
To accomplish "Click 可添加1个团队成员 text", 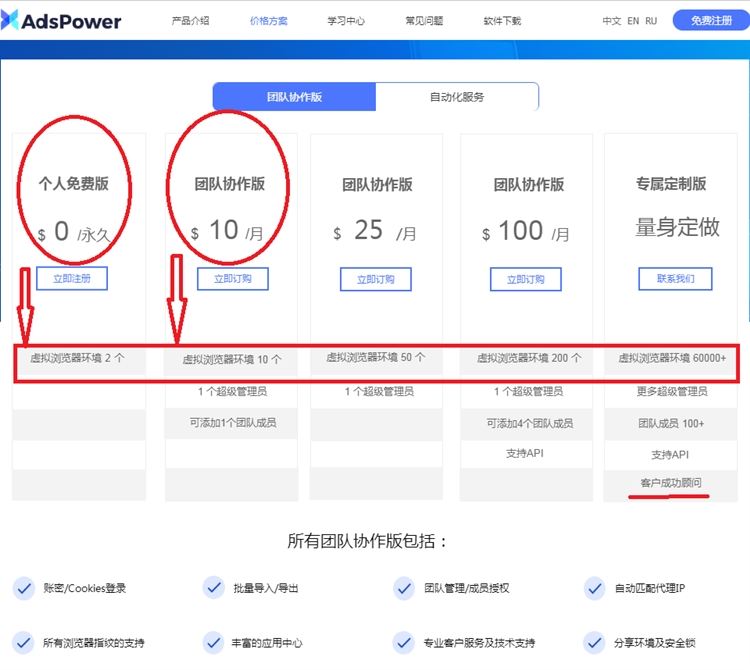I will pyautogui.click(x=233, y=423).
